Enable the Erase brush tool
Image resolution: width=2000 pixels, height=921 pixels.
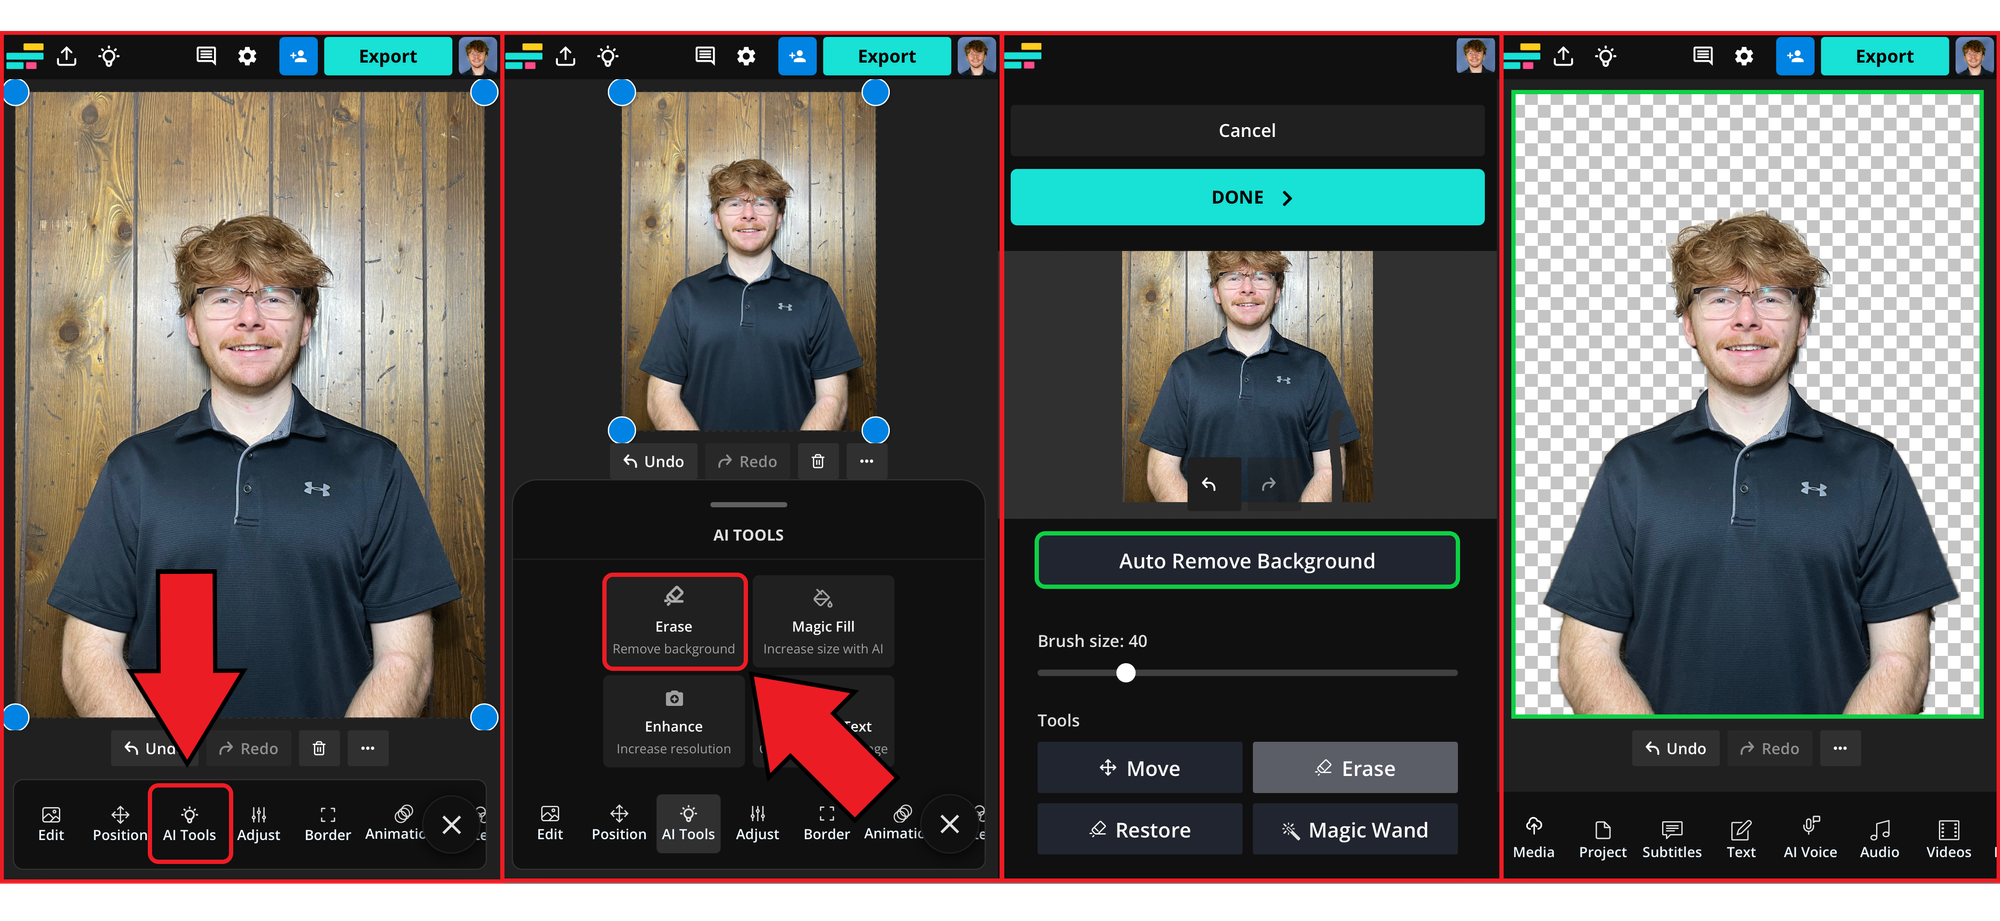click(1355, 767)
